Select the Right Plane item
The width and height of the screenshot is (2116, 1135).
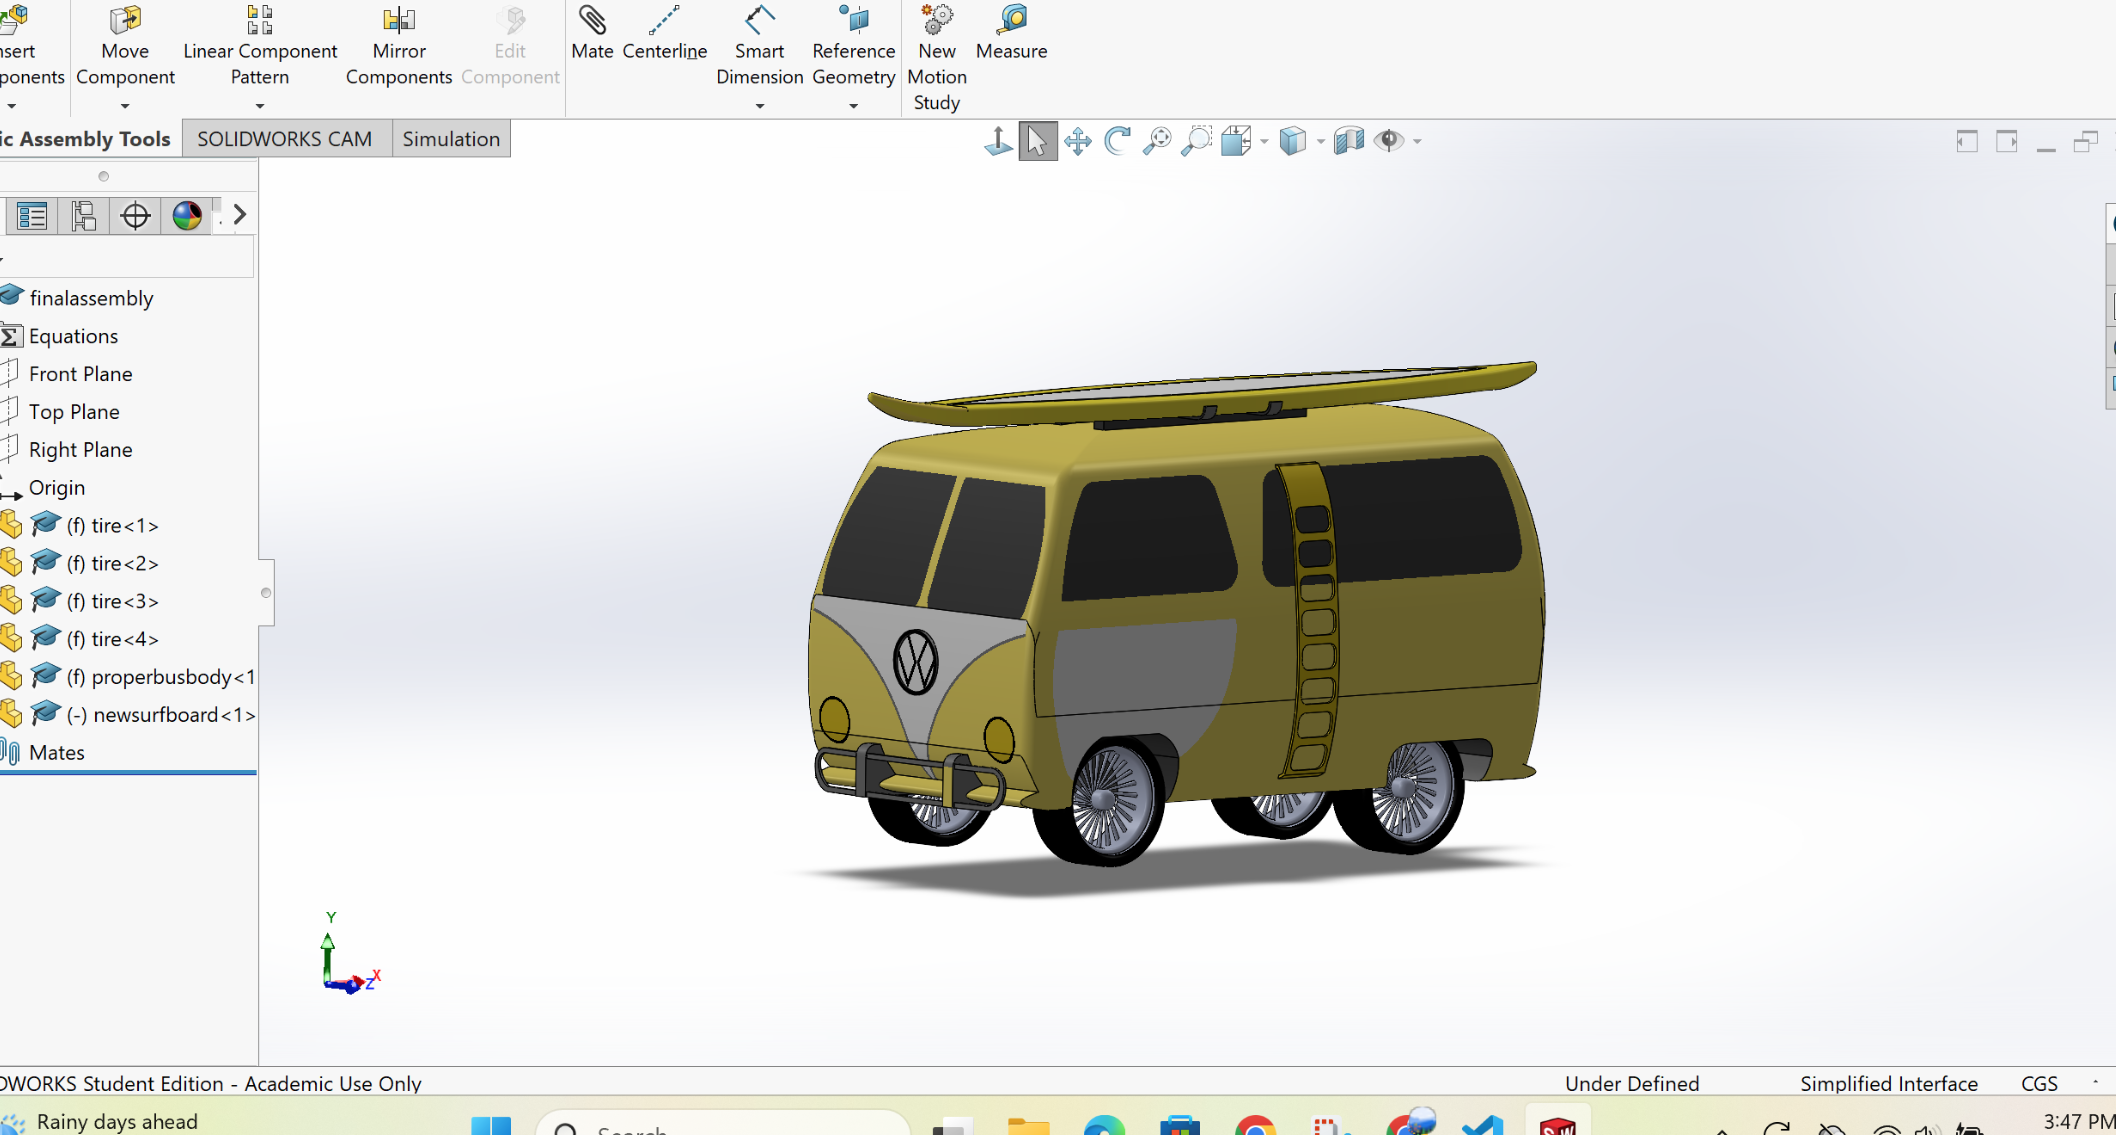pyautogui.click(x=80, y=450)
